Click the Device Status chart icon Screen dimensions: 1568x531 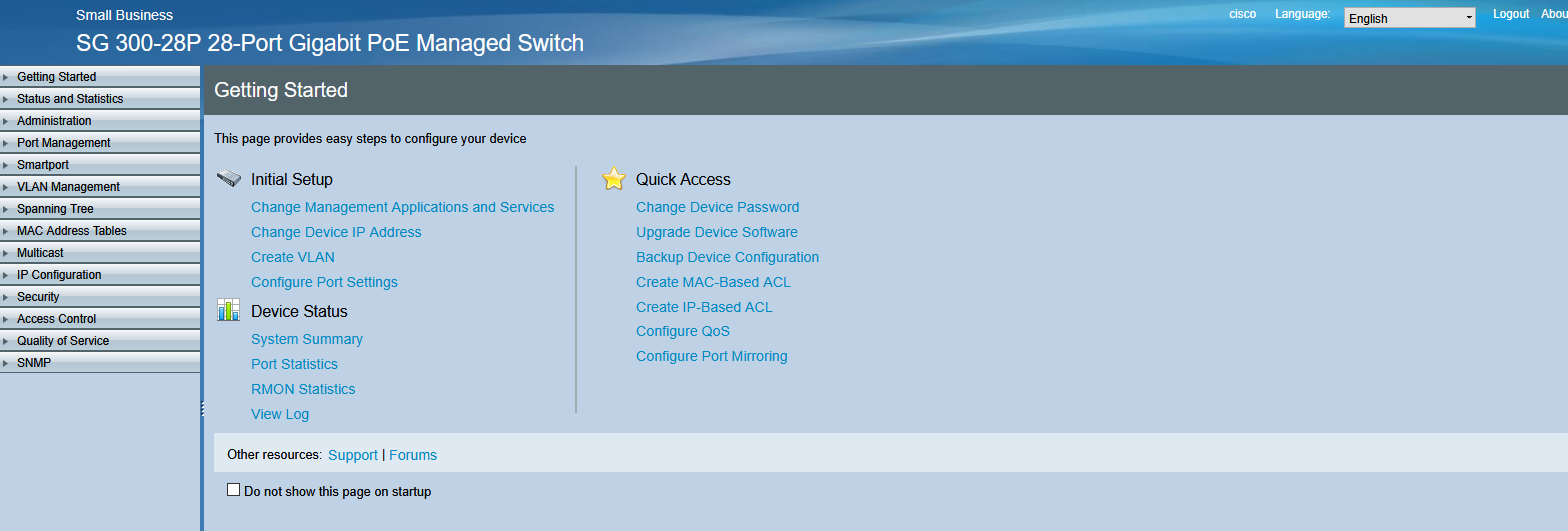click(x=228, y=311)
